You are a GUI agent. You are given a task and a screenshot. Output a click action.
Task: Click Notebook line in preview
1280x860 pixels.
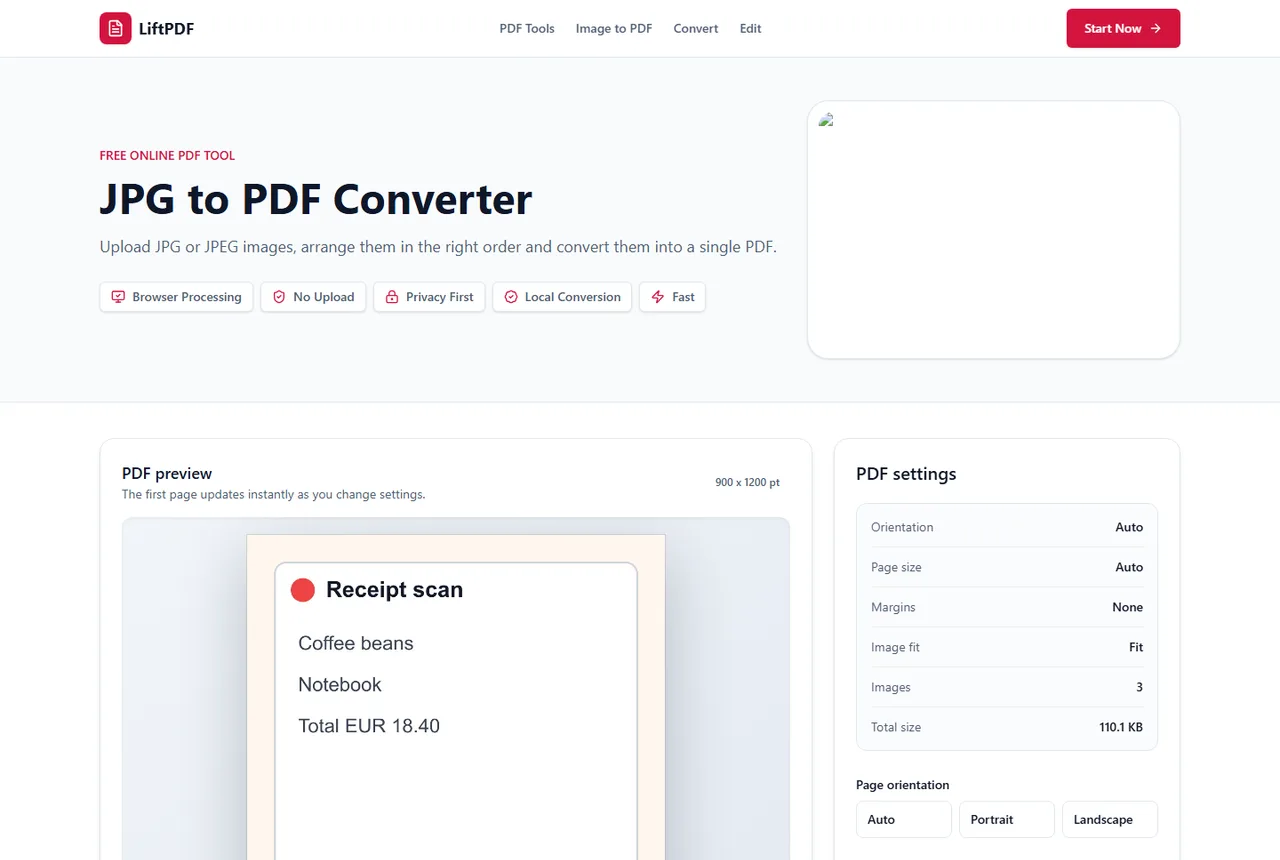tap(340, 684)
